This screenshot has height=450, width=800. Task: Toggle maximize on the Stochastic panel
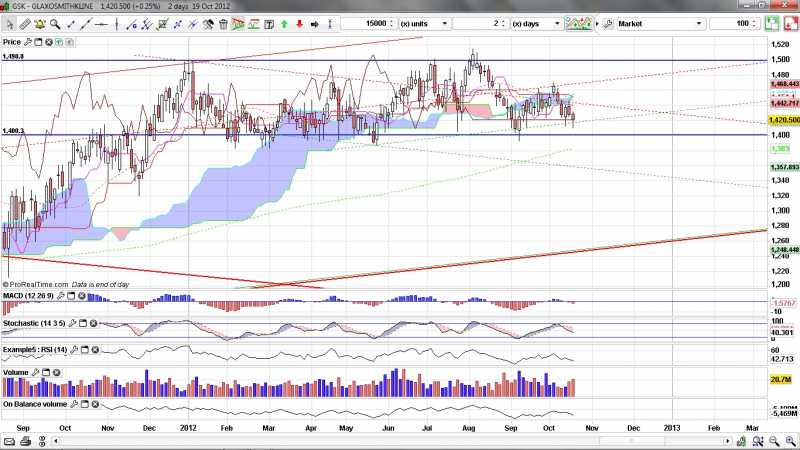pos(83,323)
